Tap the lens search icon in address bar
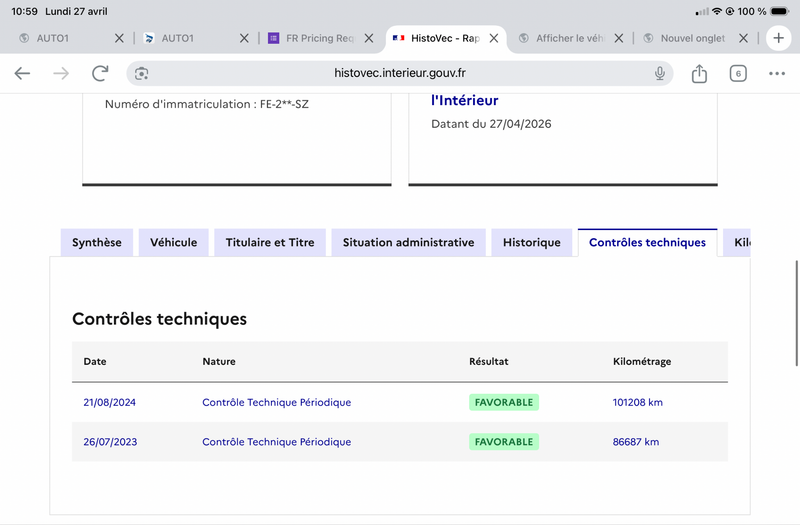The height and width of the screenshot is (525, 800). [x=141, y=73]
